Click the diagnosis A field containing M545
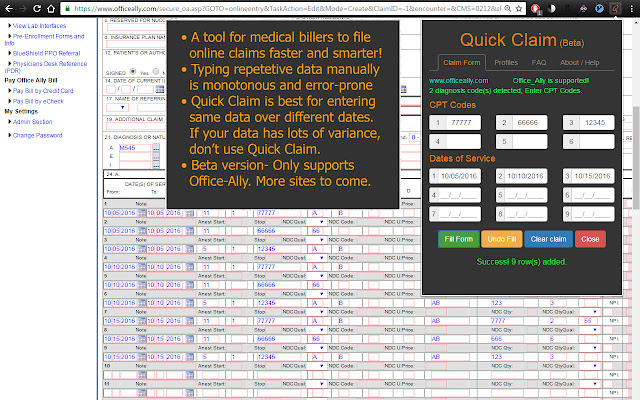This screenshot has width=640, height=400. [134, 148]
